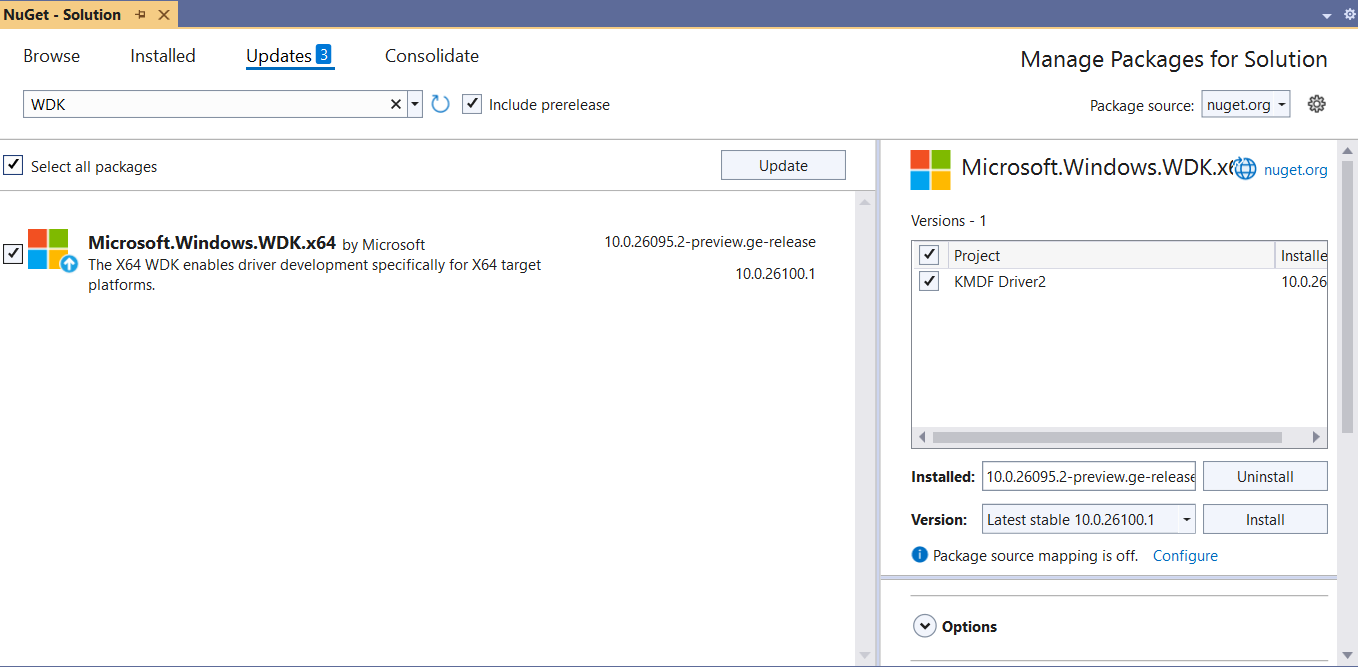Click version 10.0.26095.2-preview.ge-release in package list
This screenshot has height=667, width=1358.
(710, 241)
